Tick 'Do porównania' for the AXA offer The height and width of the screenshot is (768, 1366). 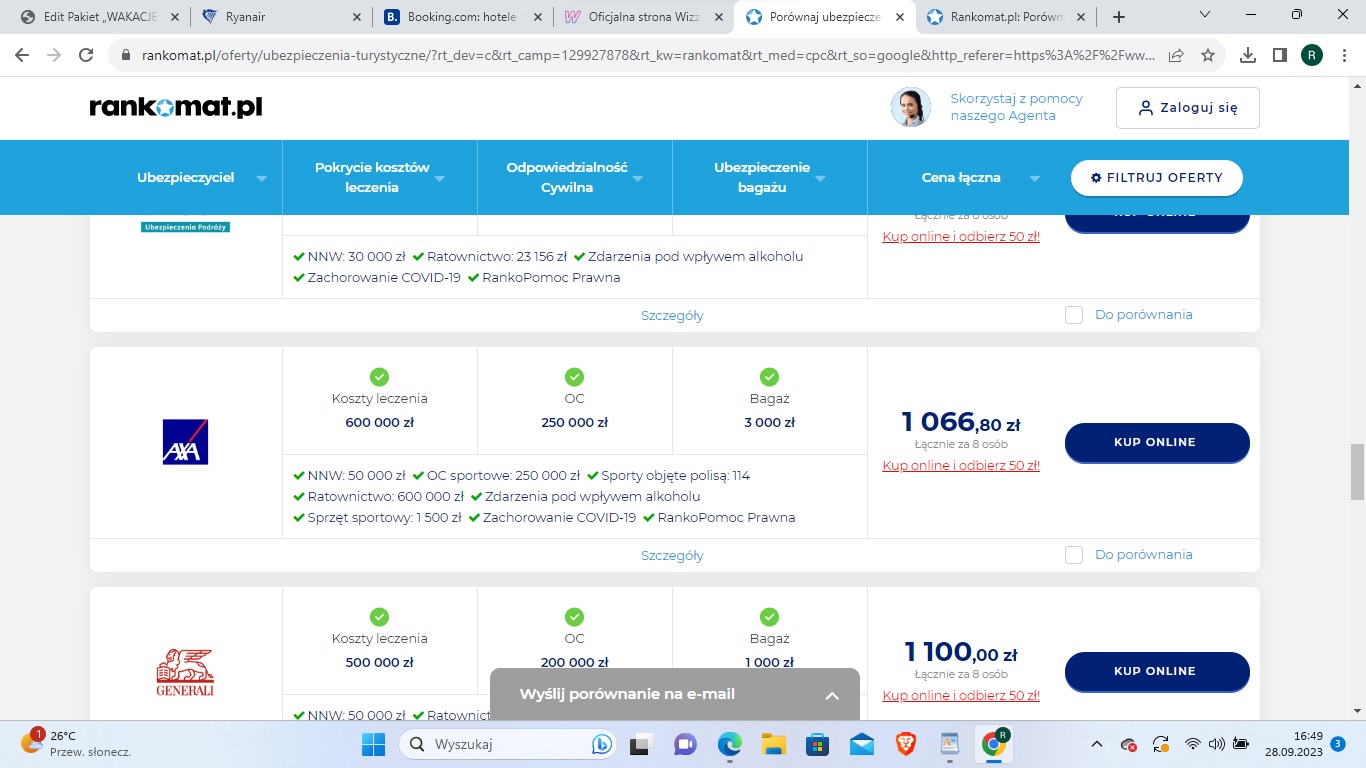point(1074,555)
